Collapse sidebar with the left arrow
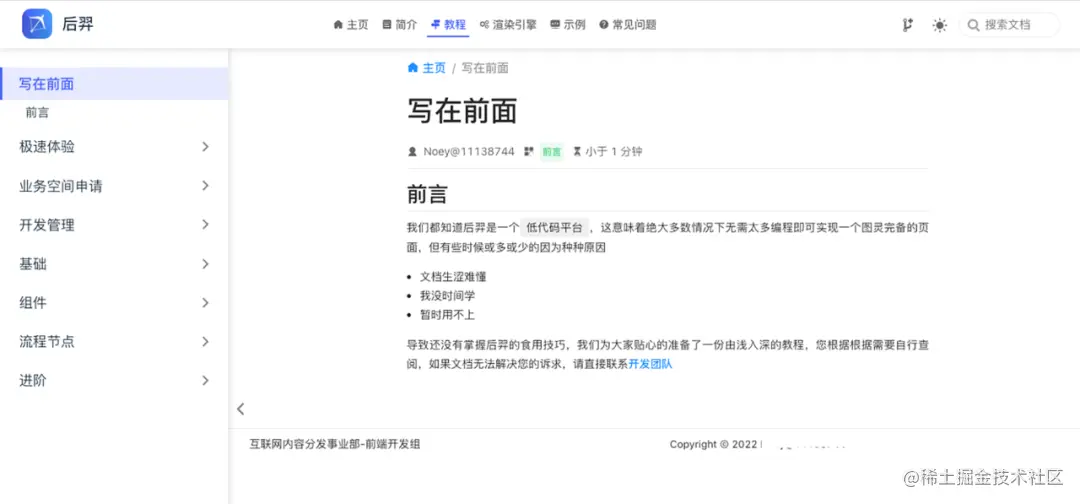 [x=240, y=409]
